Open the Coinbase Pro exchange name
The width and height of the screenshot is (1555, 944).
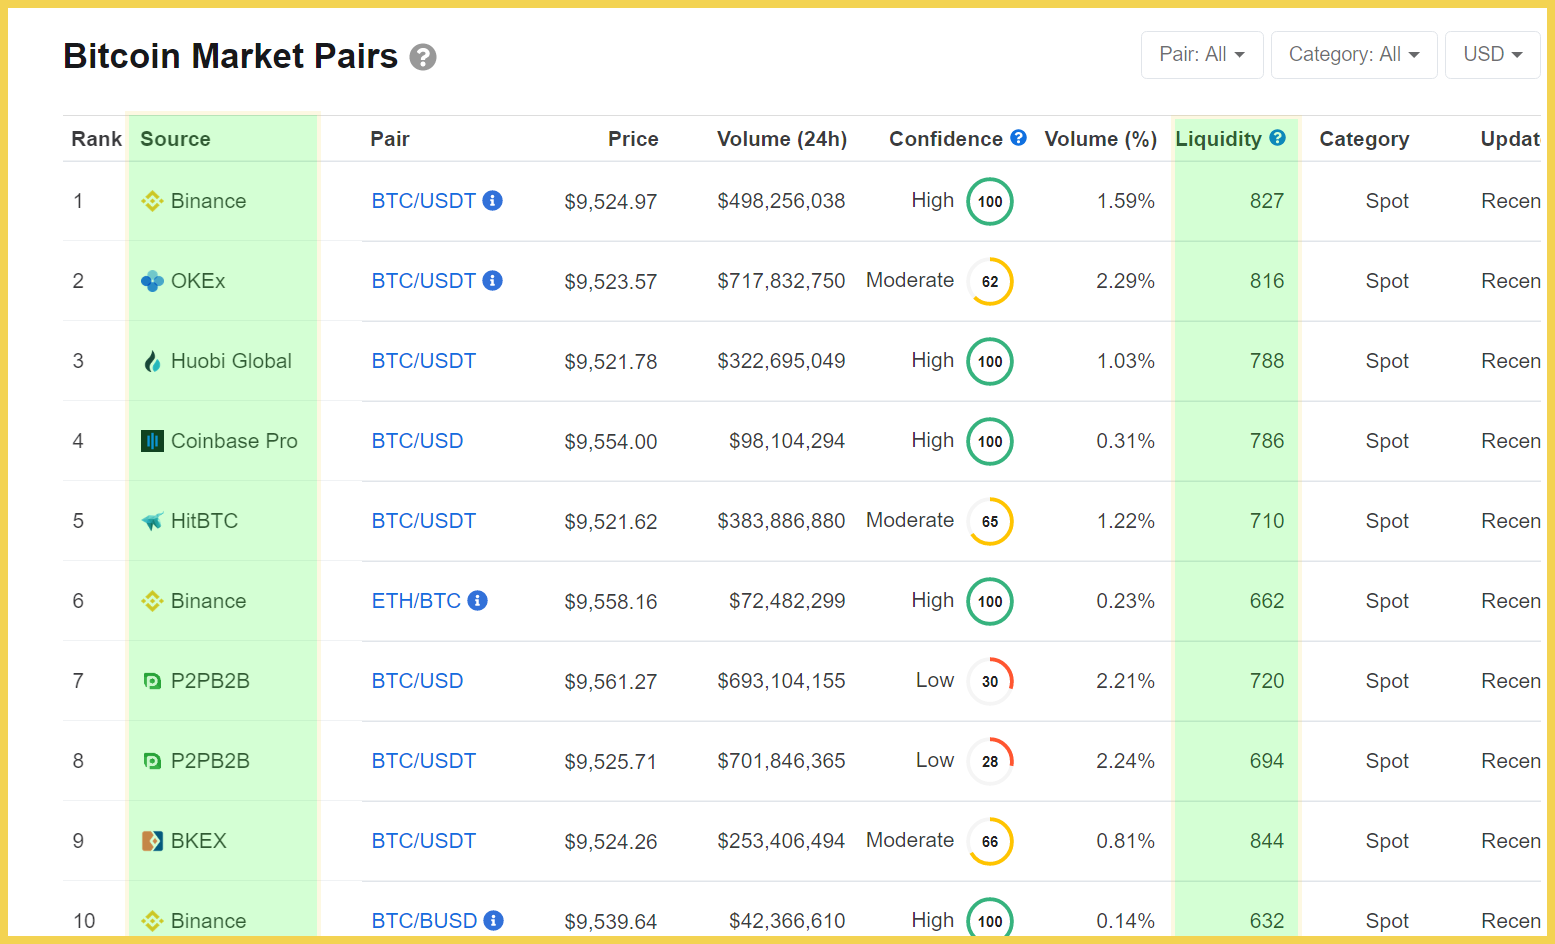pos(234,441)
